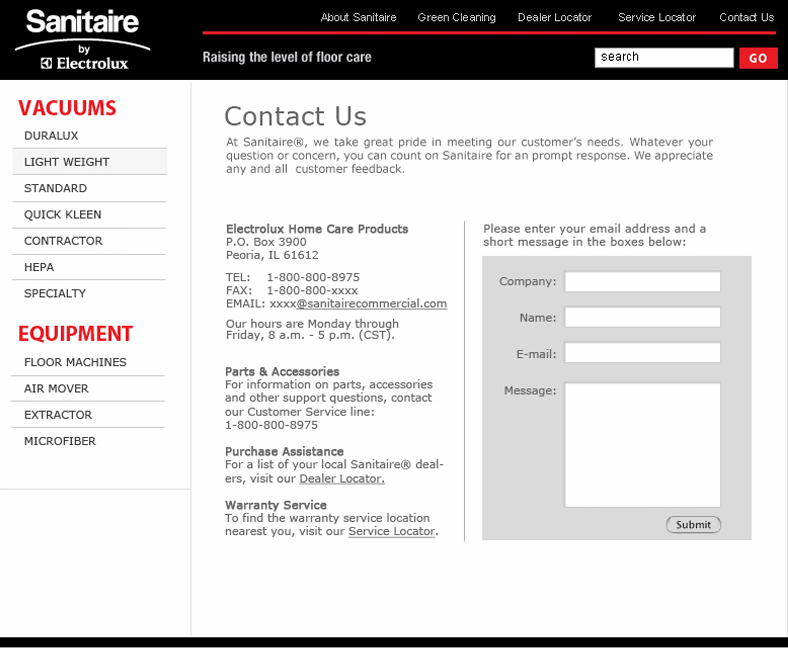The height and width of the screenshot is (649, 788).
Task: Choose the HEPA vacuums category
Action: (x=39, y=268)
